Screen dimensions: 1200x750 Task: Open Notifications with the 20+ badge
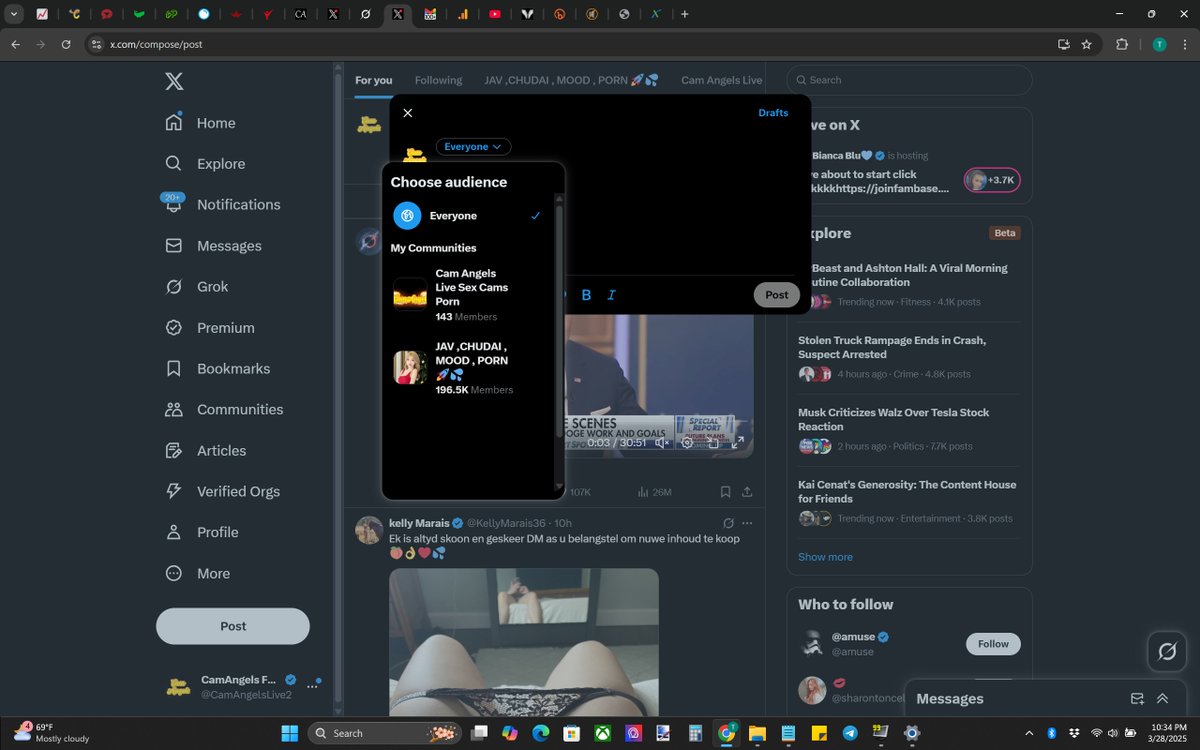point(222,204)
